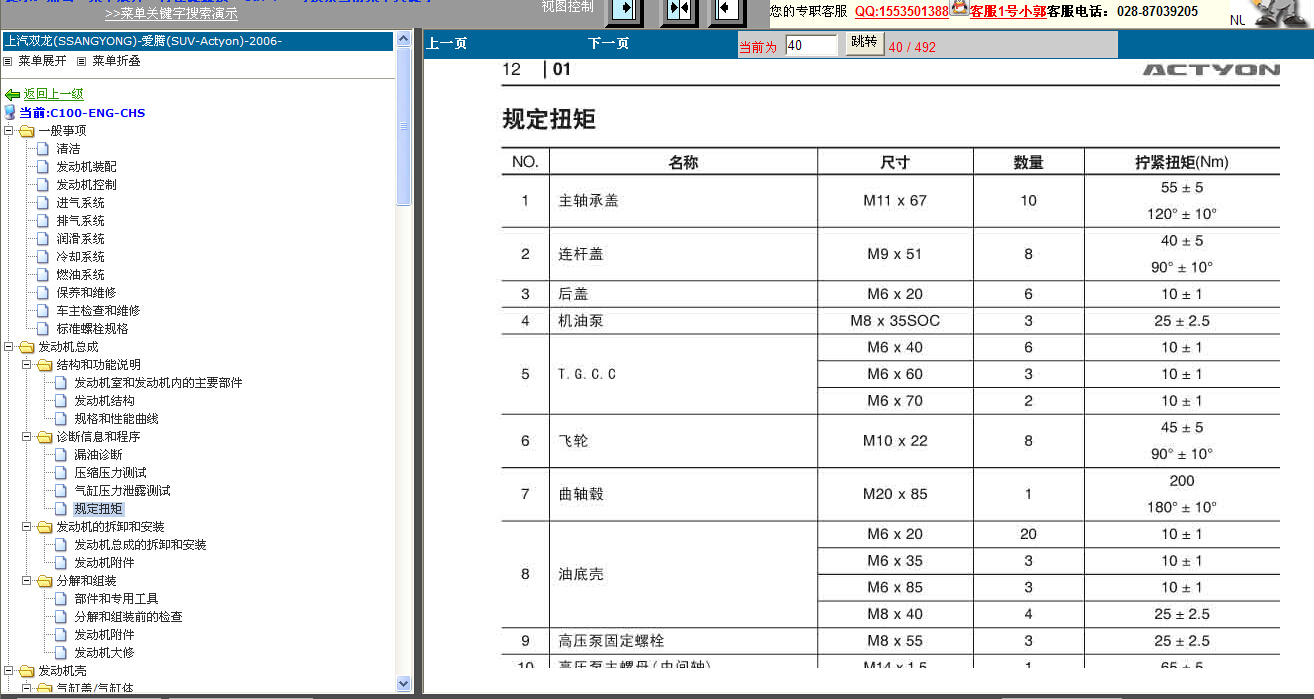The height and width of the screenshot is (699, 1314).
Task: Click the tree panel scrollbar down arrow
Action: coord(404,684)
